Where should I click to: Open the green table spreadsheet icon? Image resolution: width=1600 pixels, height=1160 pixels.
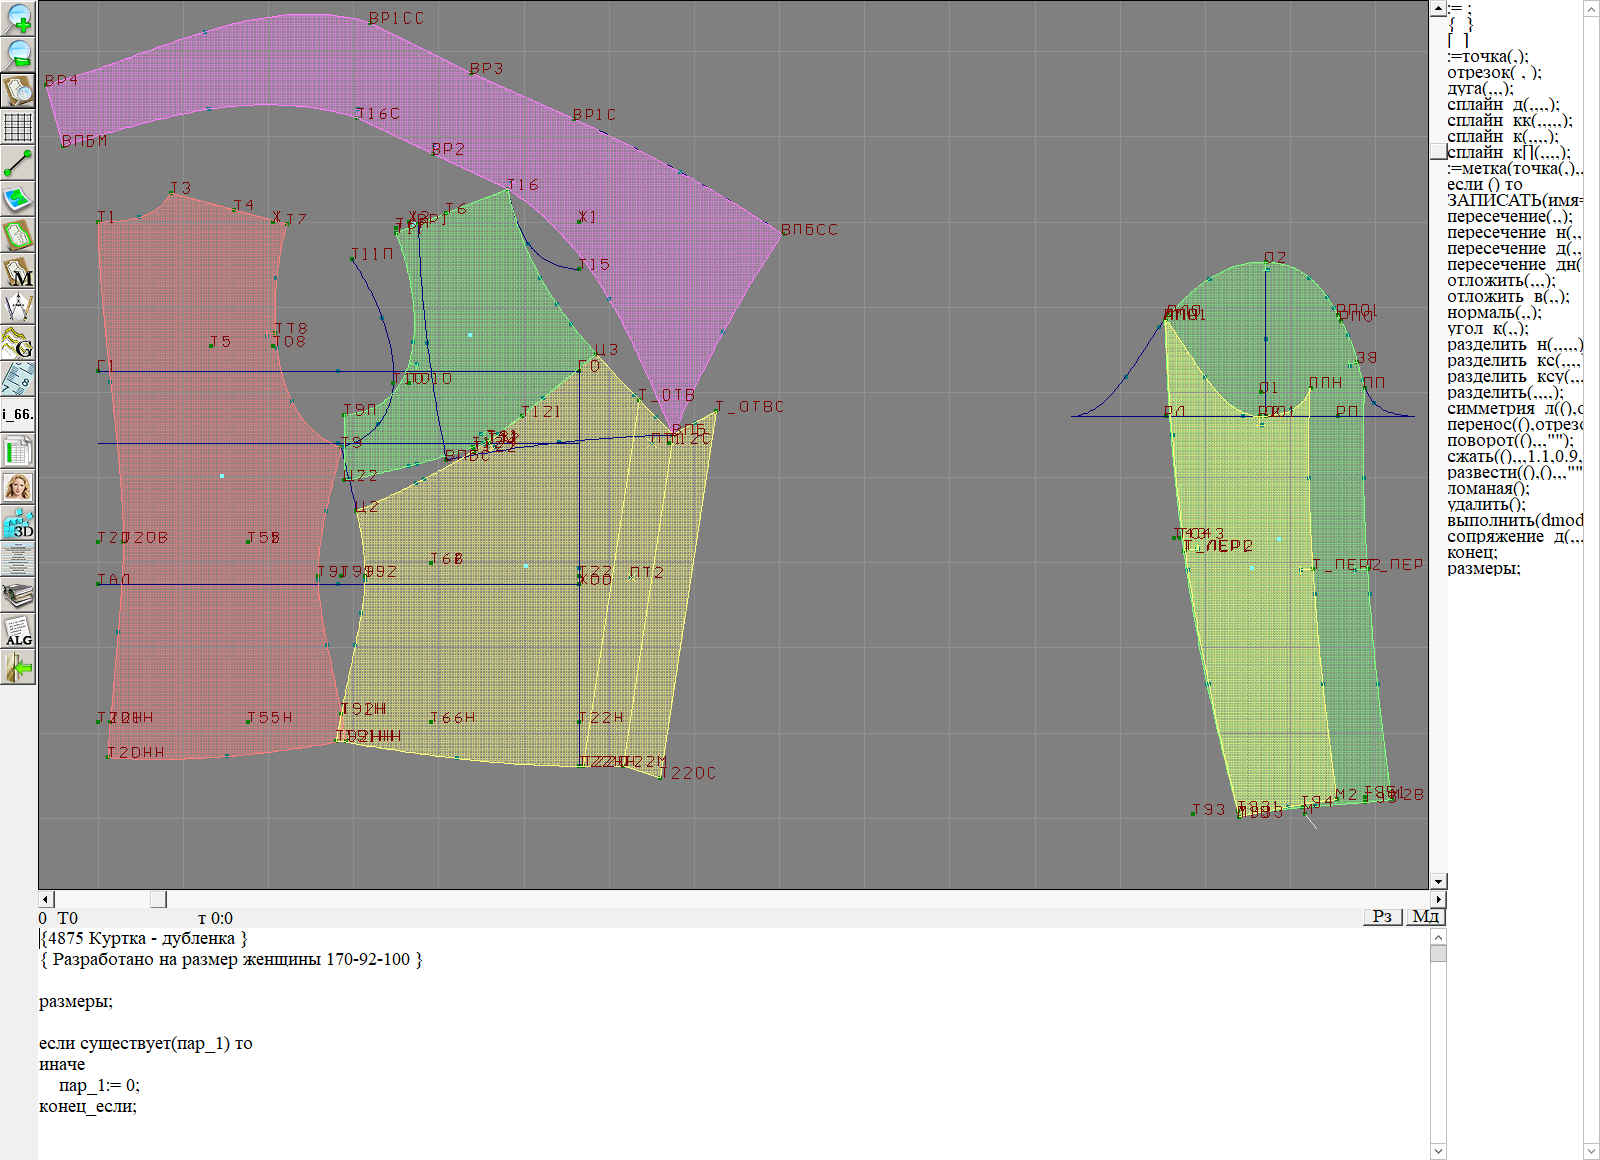coord(18,451)
